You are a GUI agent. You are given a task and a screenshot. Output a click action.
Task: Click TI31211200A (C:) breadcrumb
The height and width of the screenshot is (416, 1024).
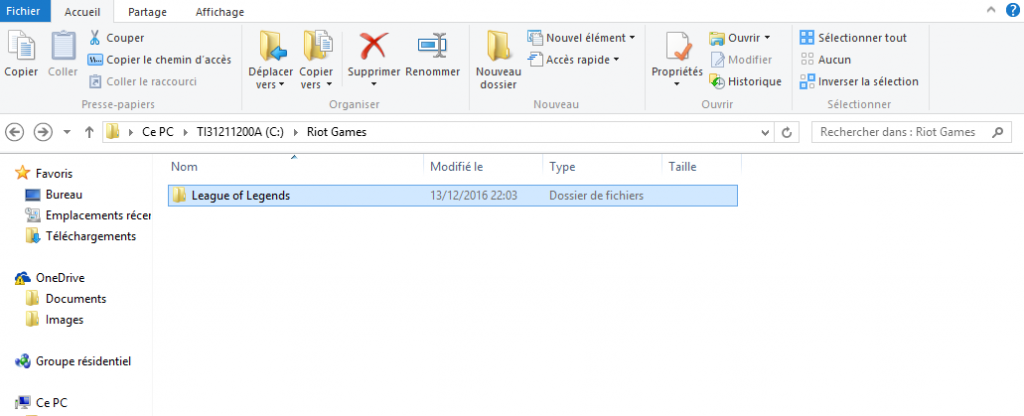[240, 132]
